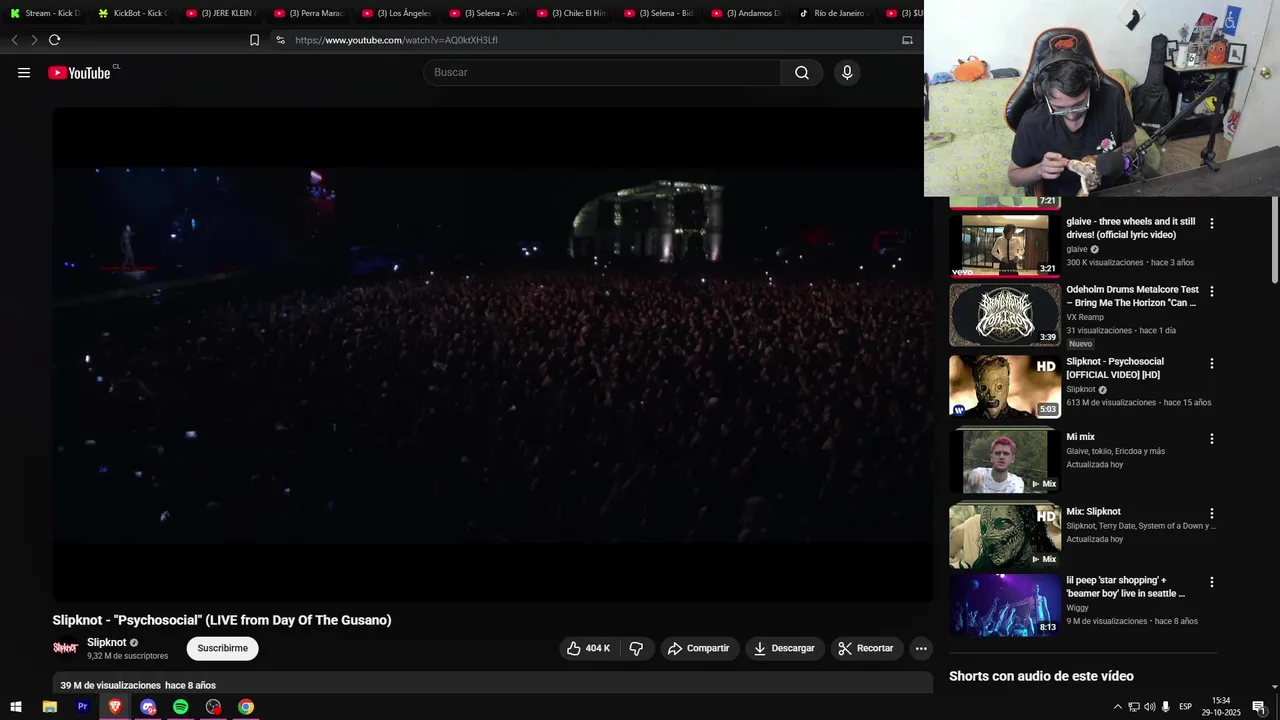Open title 'Odeholm Drums Metalcore Test'
Screen dimensions: 1280x720
pyautogui.click(x=1132, y=296)
